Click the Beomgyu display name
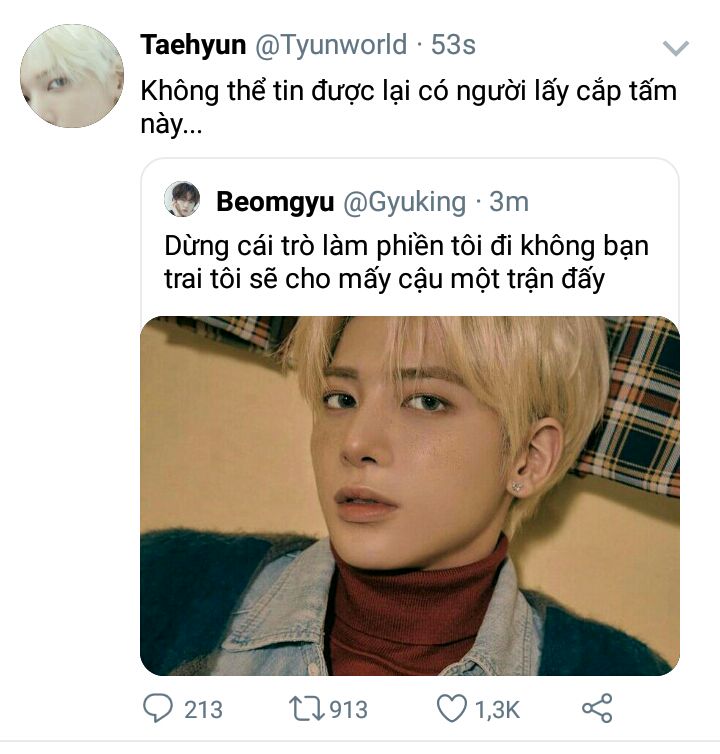This screenshot has width=720, height=754. [275, 201]
